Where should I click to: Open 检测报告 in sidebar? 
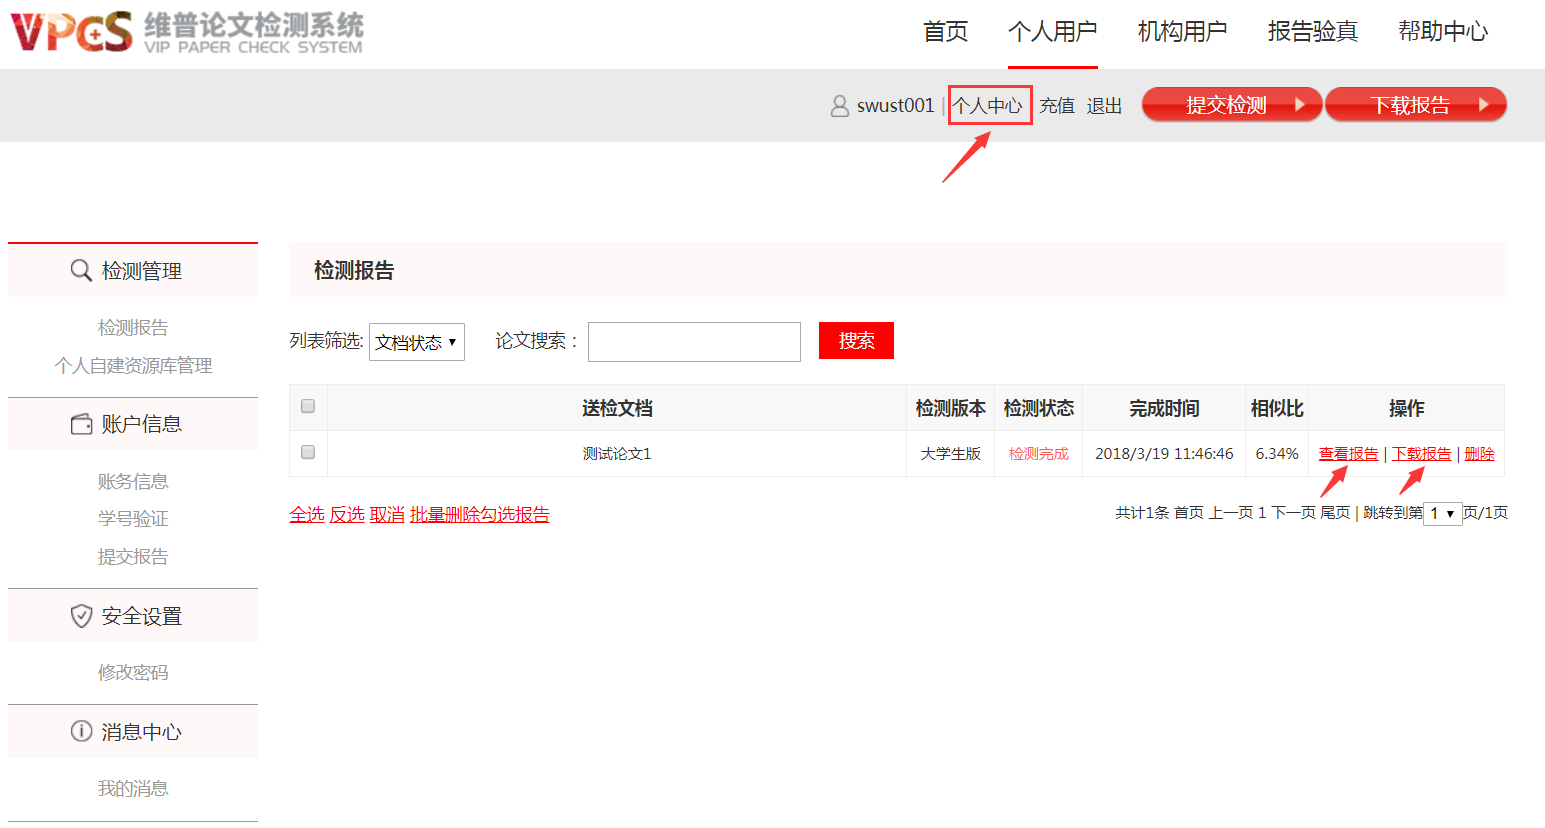click(133, 327)
